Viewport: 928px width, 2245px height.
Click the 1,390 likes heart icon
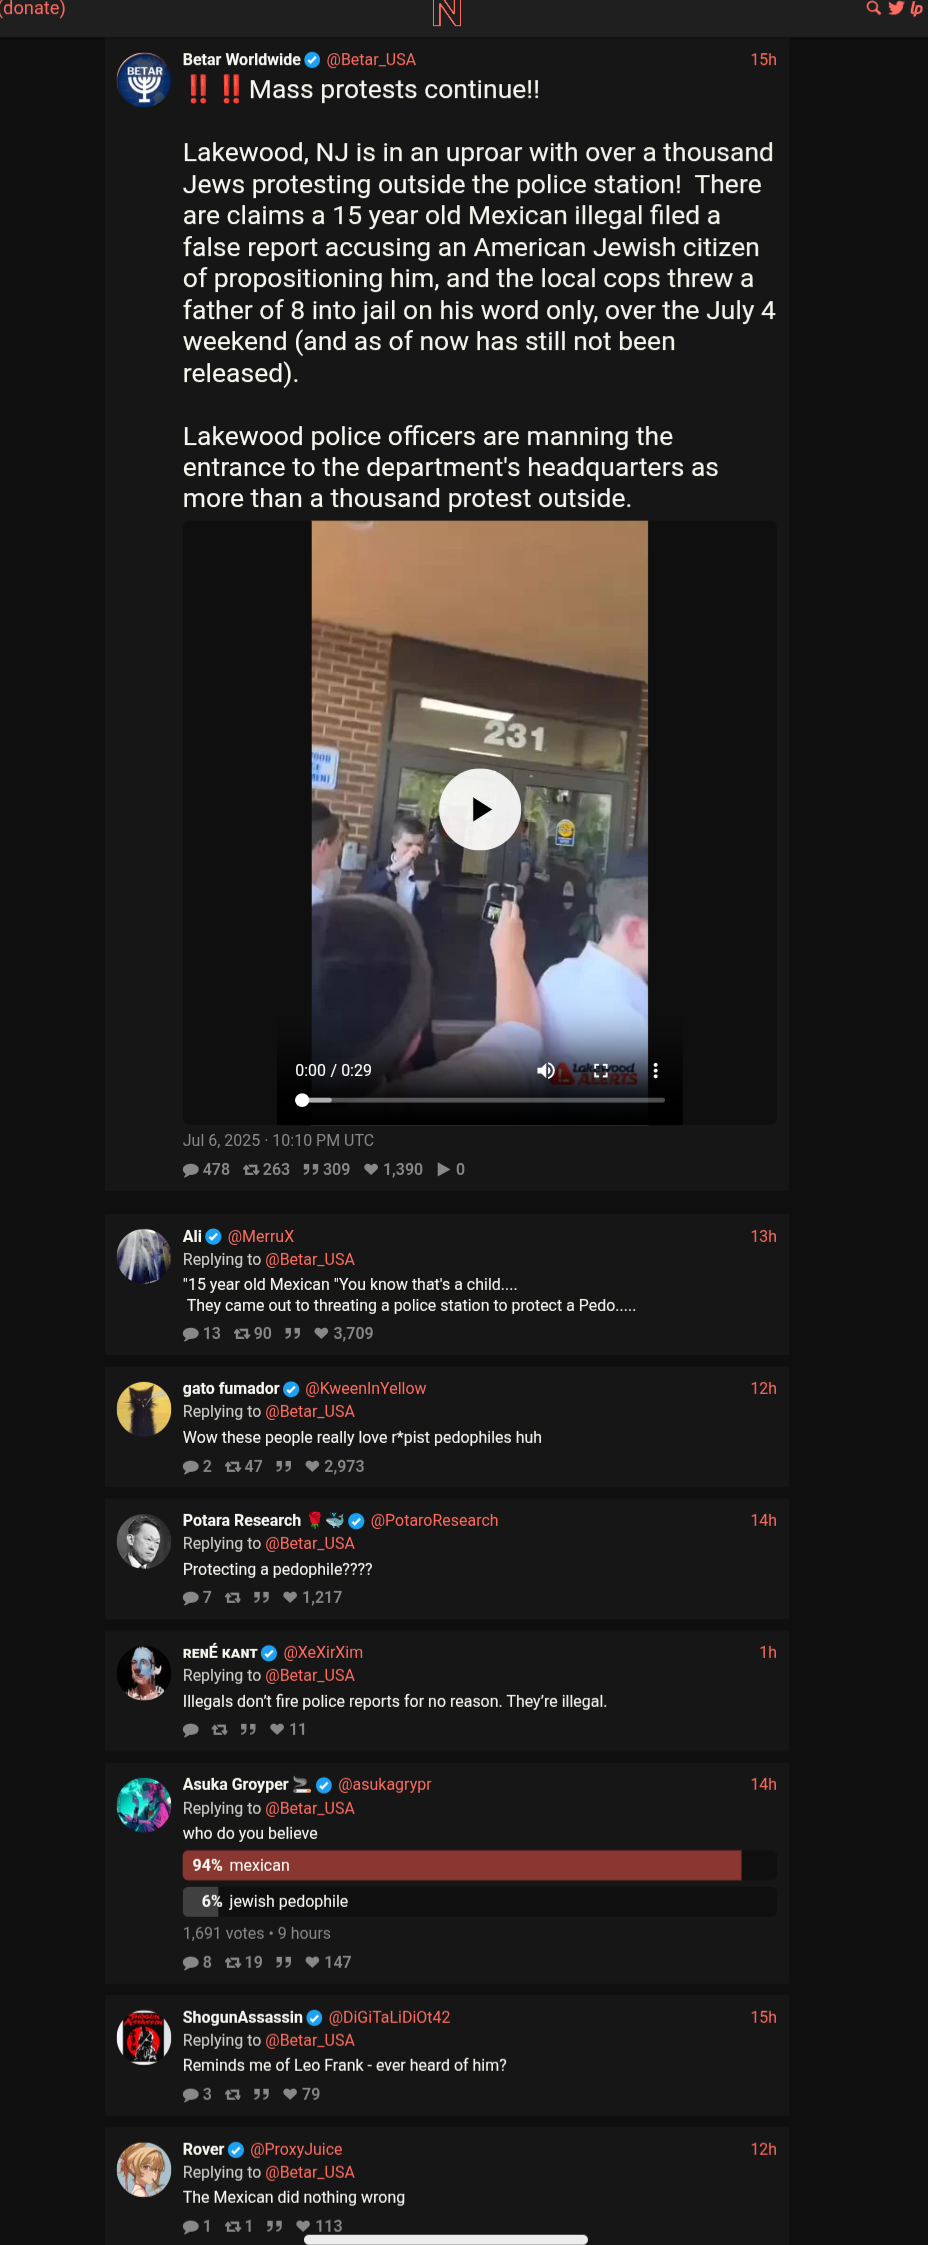371,1170
